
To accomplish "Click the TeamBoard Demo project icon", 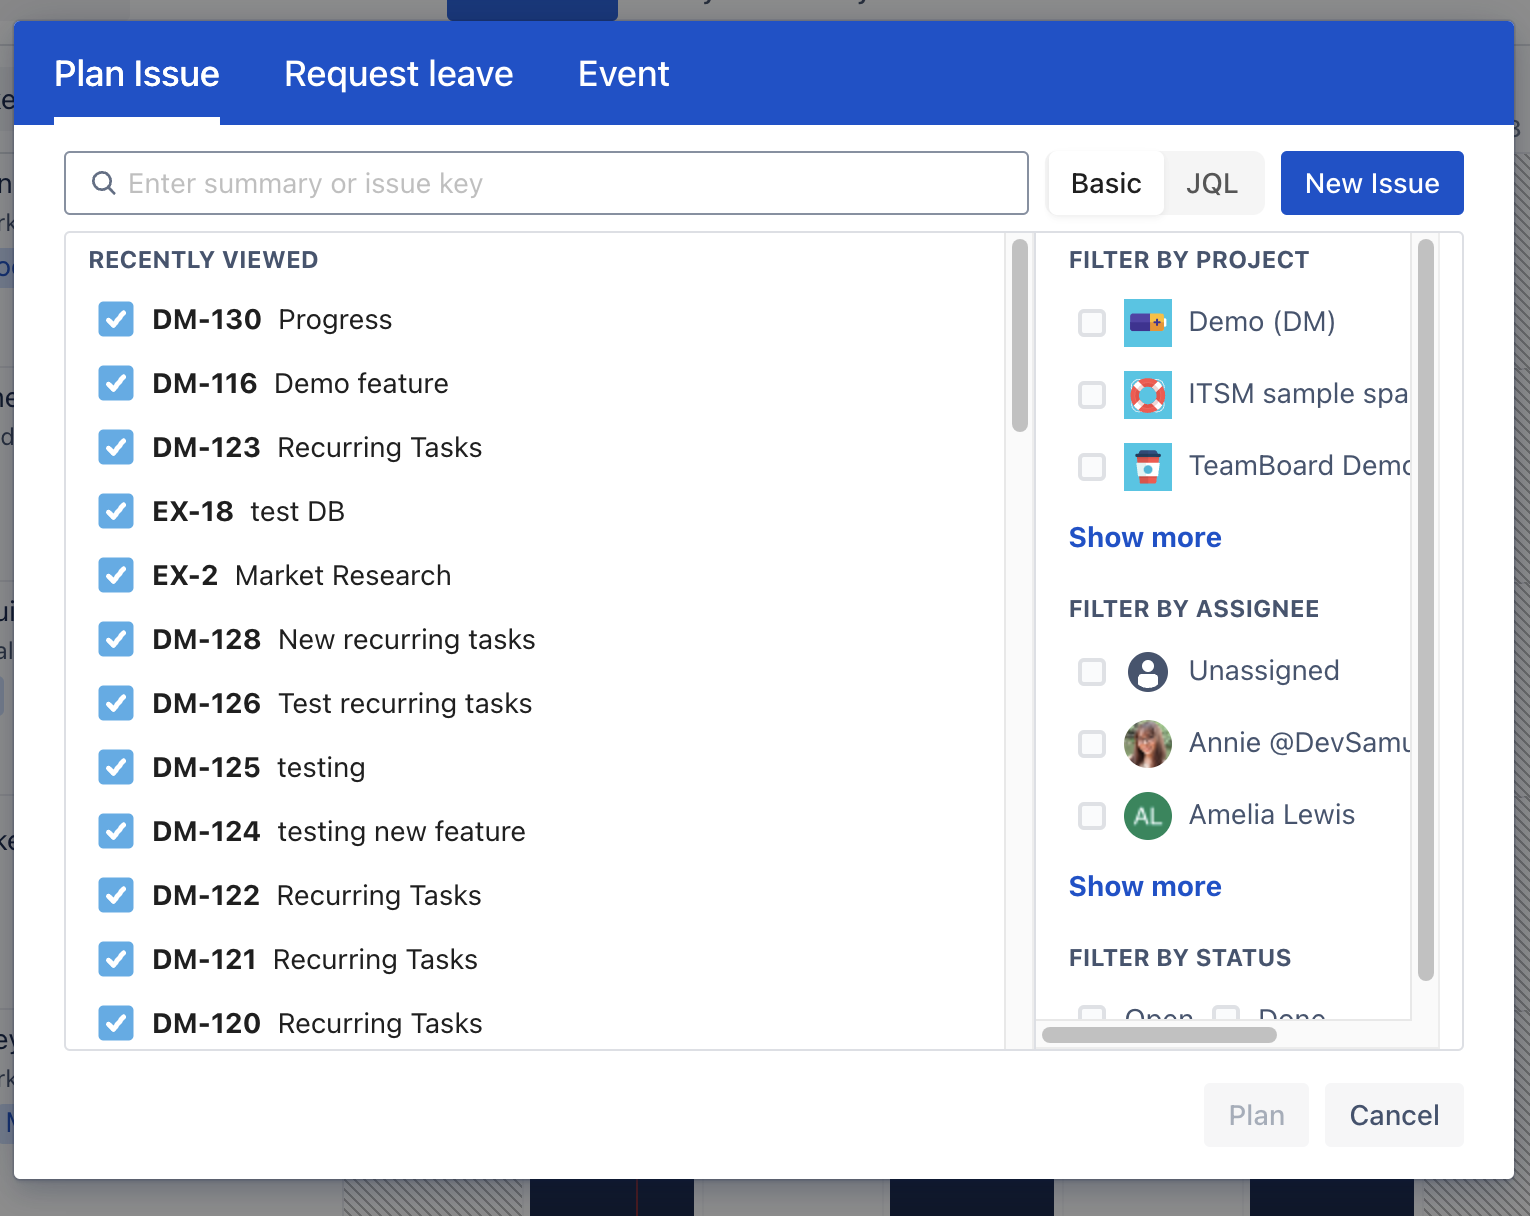I will [1147, 466].
